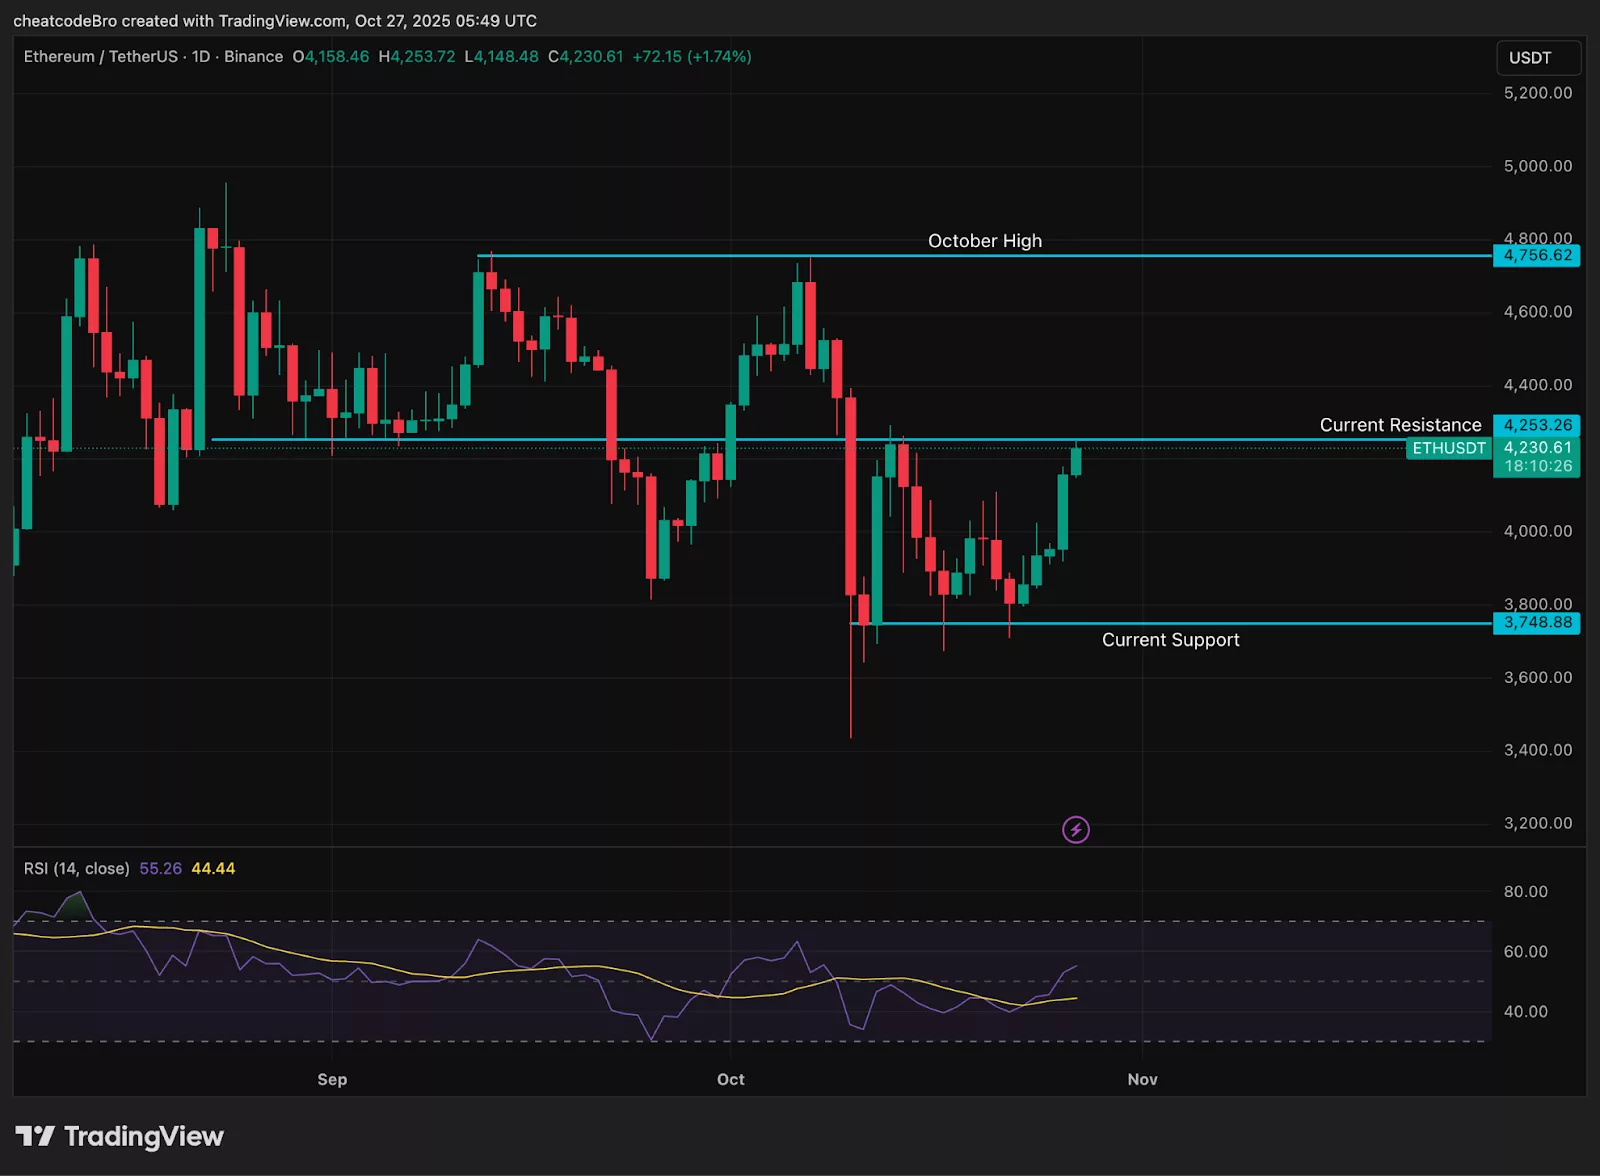This screenshot has width=1600, height=1176.
Task: Click the purple lightning bolt icon on the chart
Action: 1076,829
